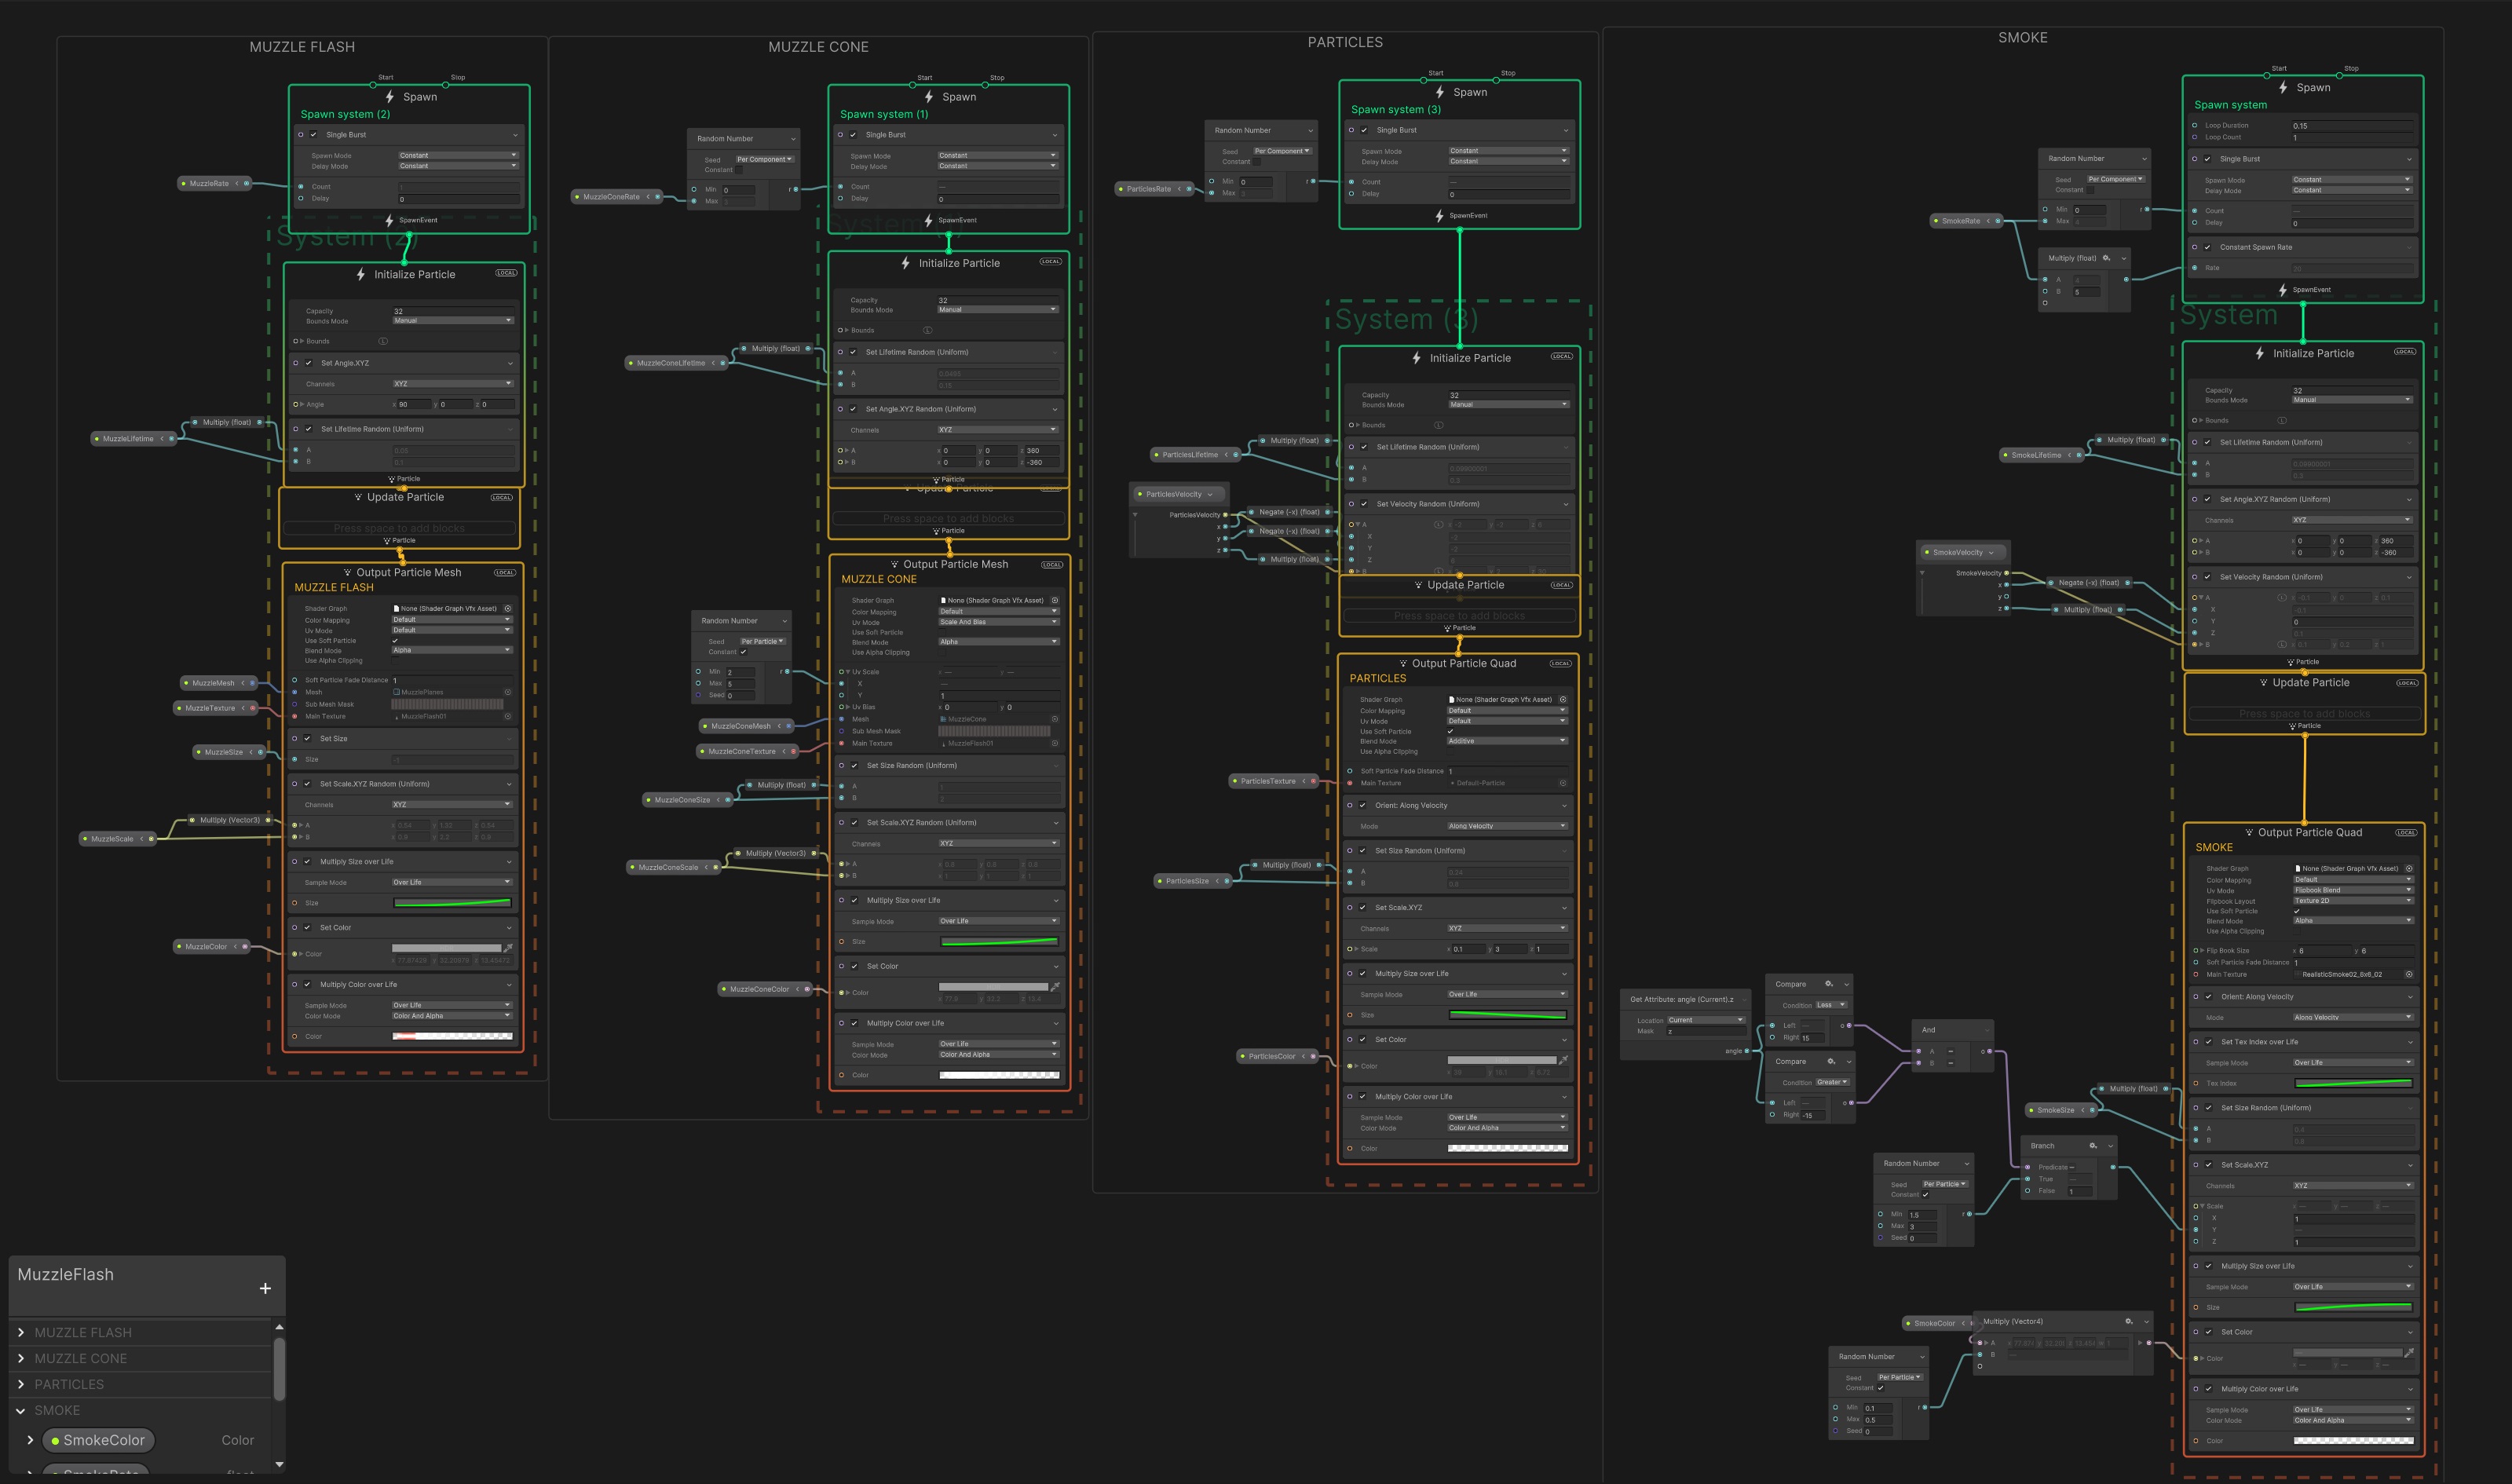Open the Tex Index curve editor
The height and width of the screenshot is (1484, 2512).
click(2353, 1083)
